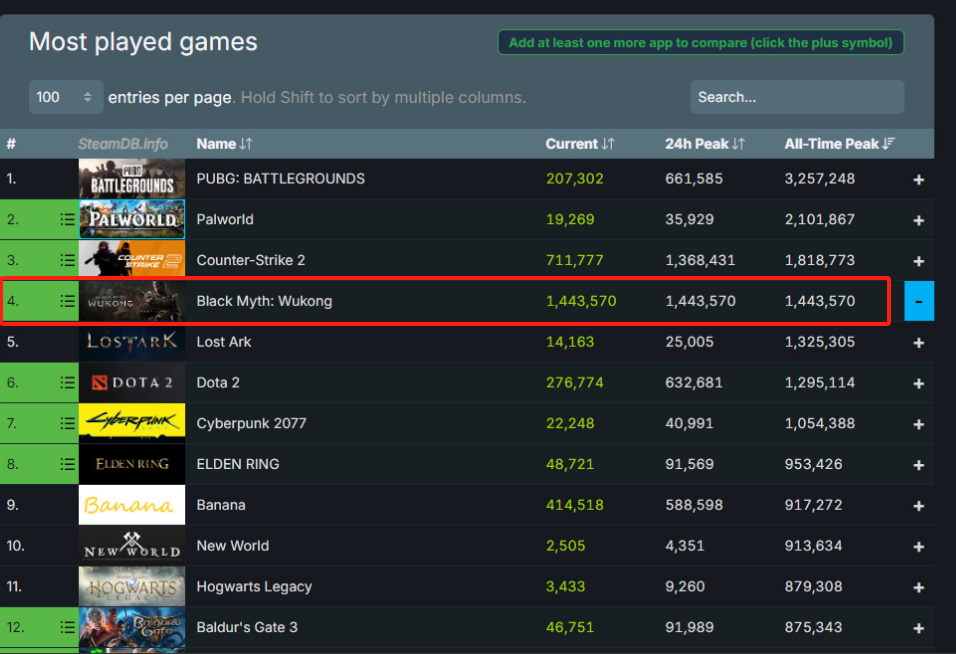Click the green compare apps notice button
Viewport: 956px width, 654px height.
(701, 43)
